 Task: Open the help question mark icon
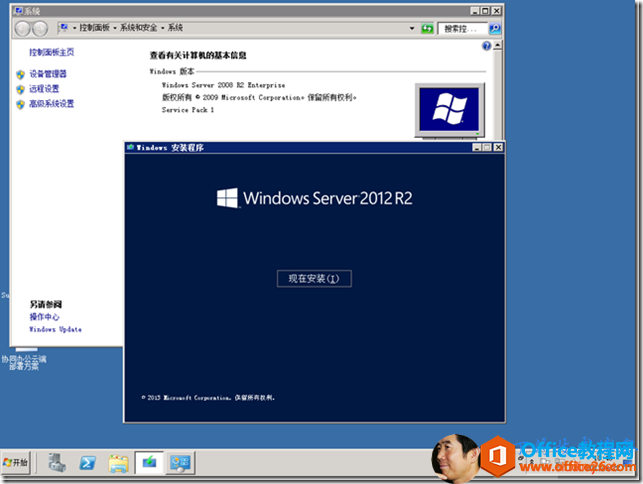pyautogui.click(x=486, y=46)
